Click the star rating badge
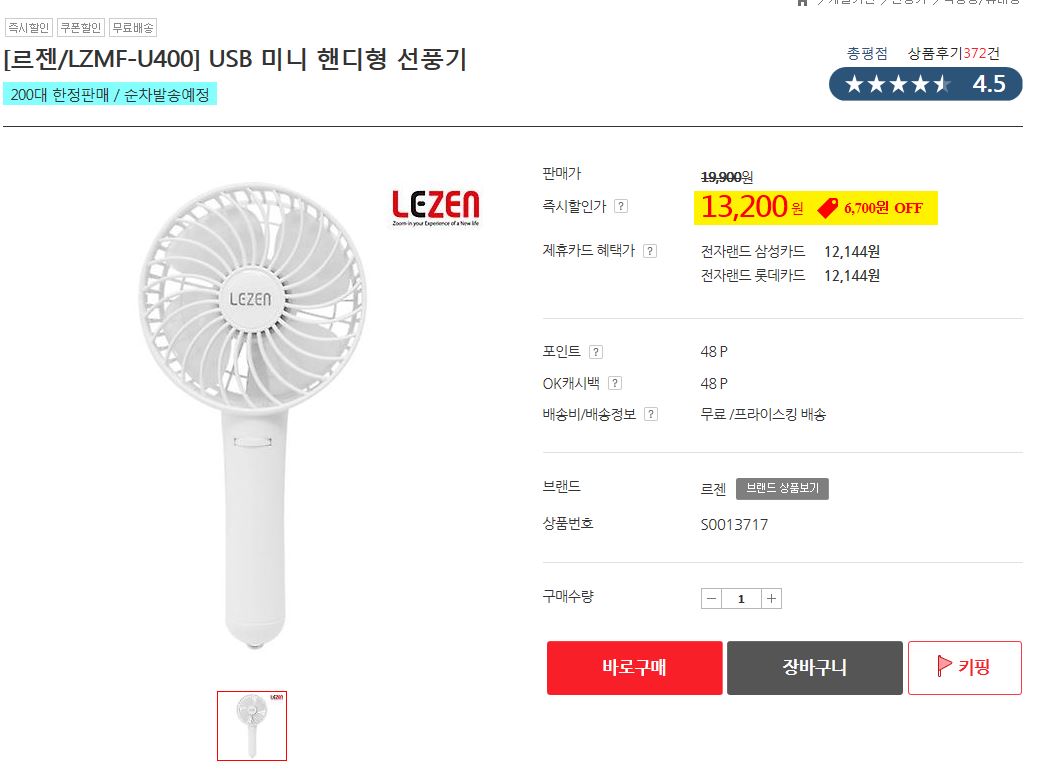 (x=925, y=84)
